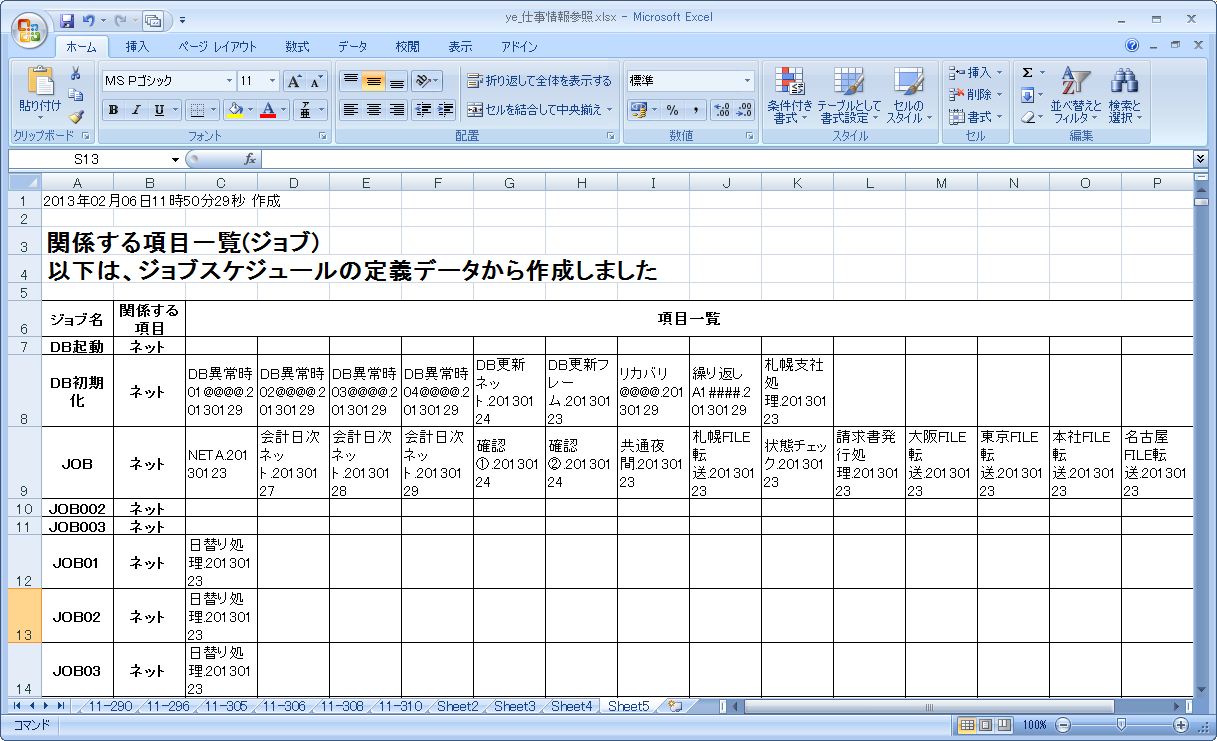Toggle bold formatting
1217x741 pixels.
(113, 110)
